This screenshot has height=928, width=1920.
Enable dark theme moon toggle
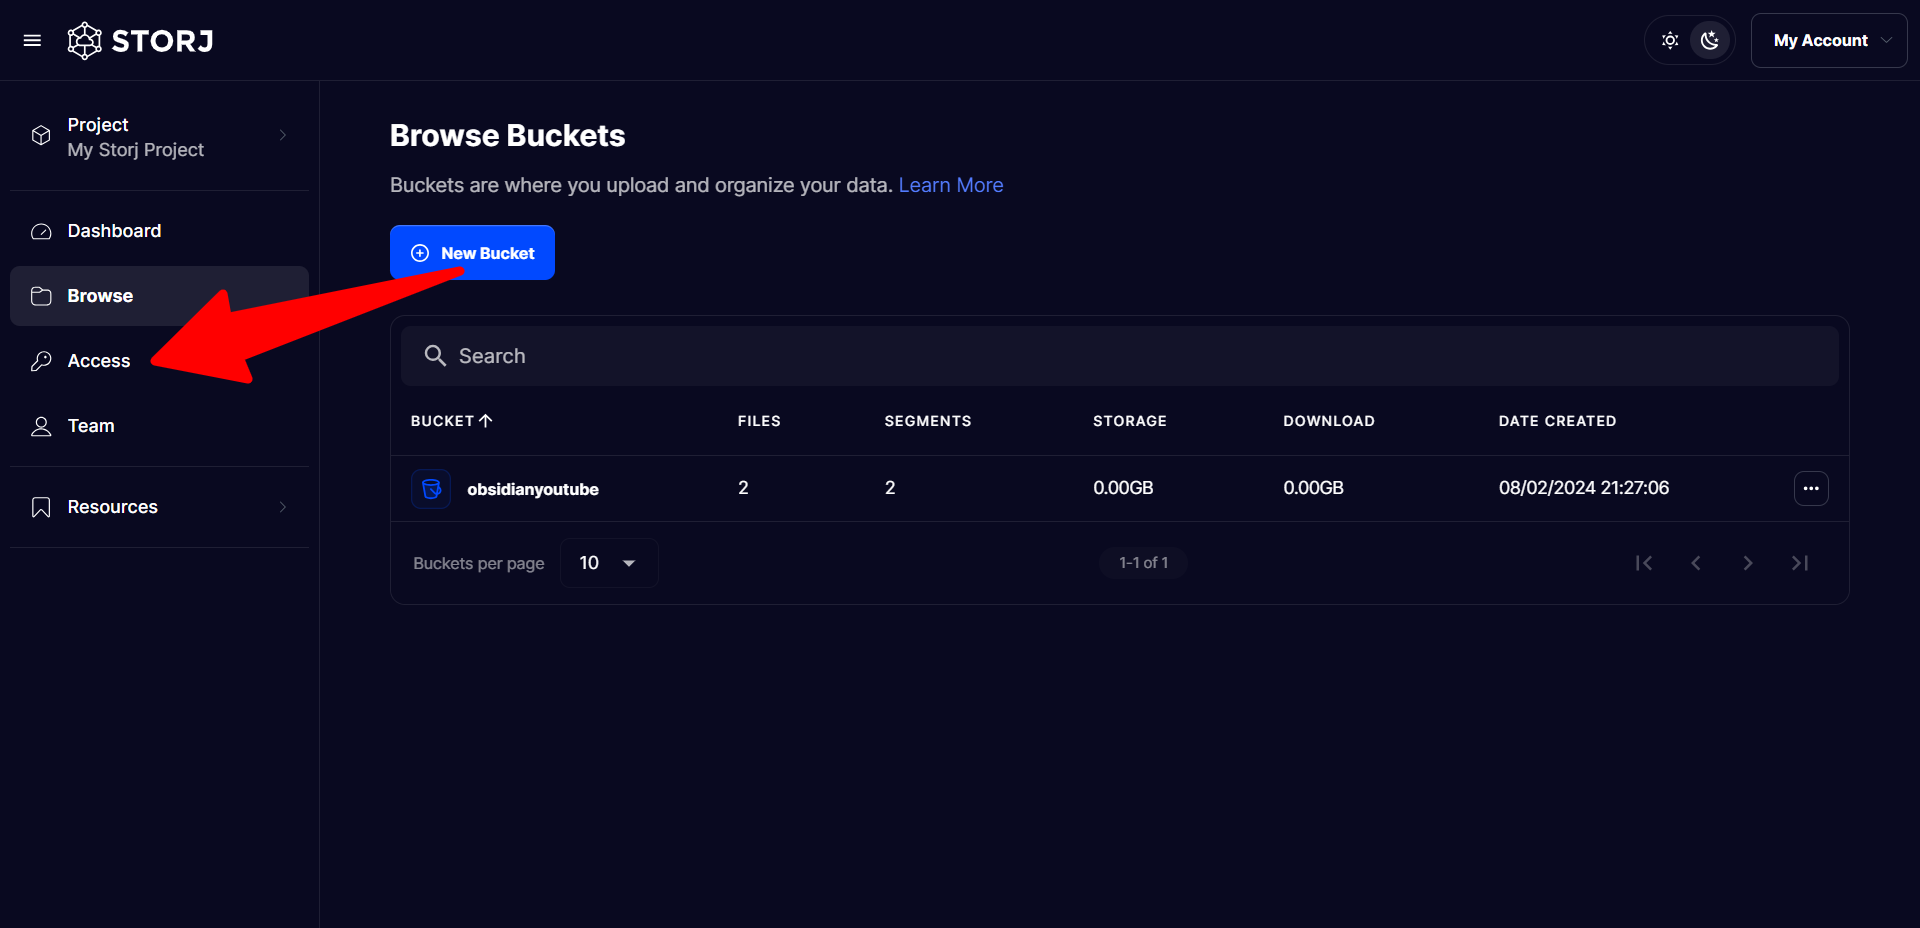click(1710, 41)
